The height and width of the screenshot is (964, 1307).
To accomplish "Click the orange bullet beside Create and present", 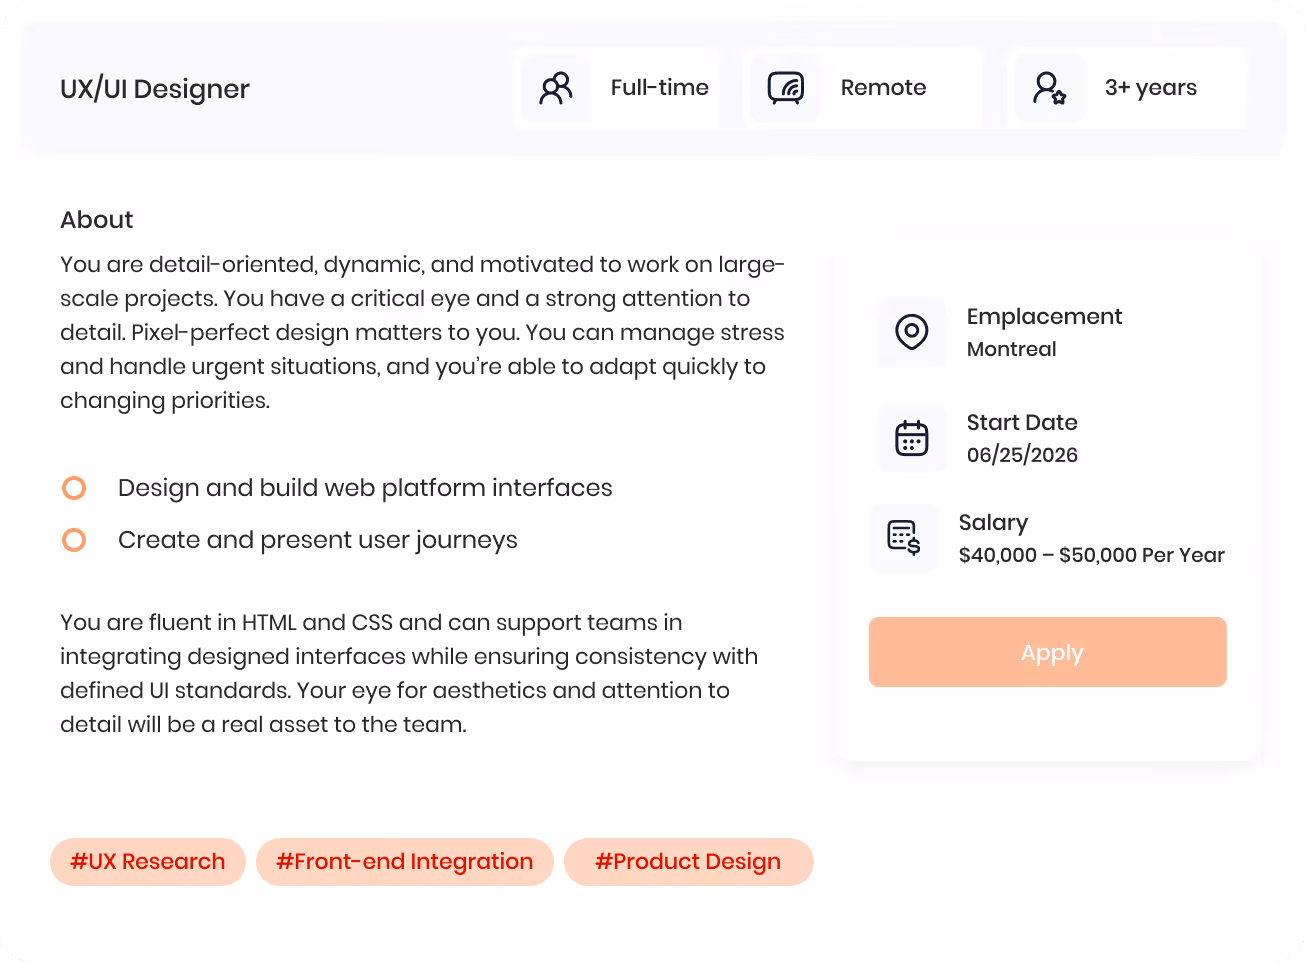I will [74, 540].
